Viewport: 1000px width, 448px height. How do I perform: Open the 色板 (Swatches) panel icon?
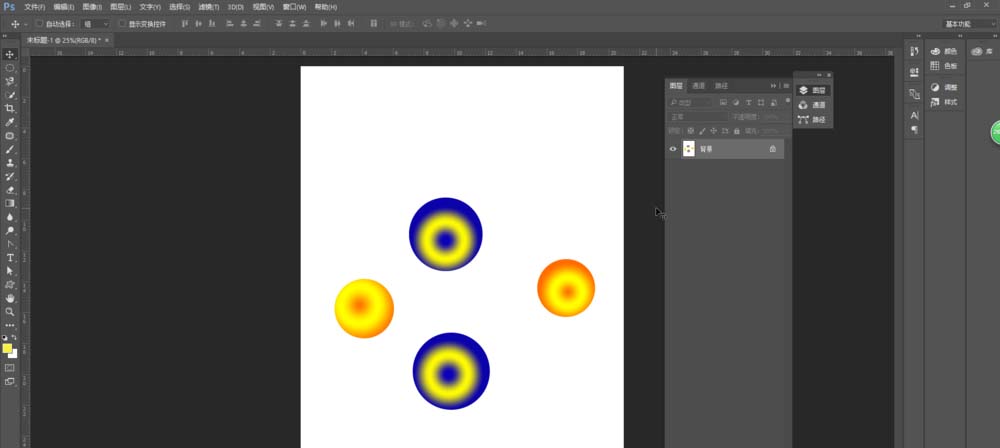point(943,66)
